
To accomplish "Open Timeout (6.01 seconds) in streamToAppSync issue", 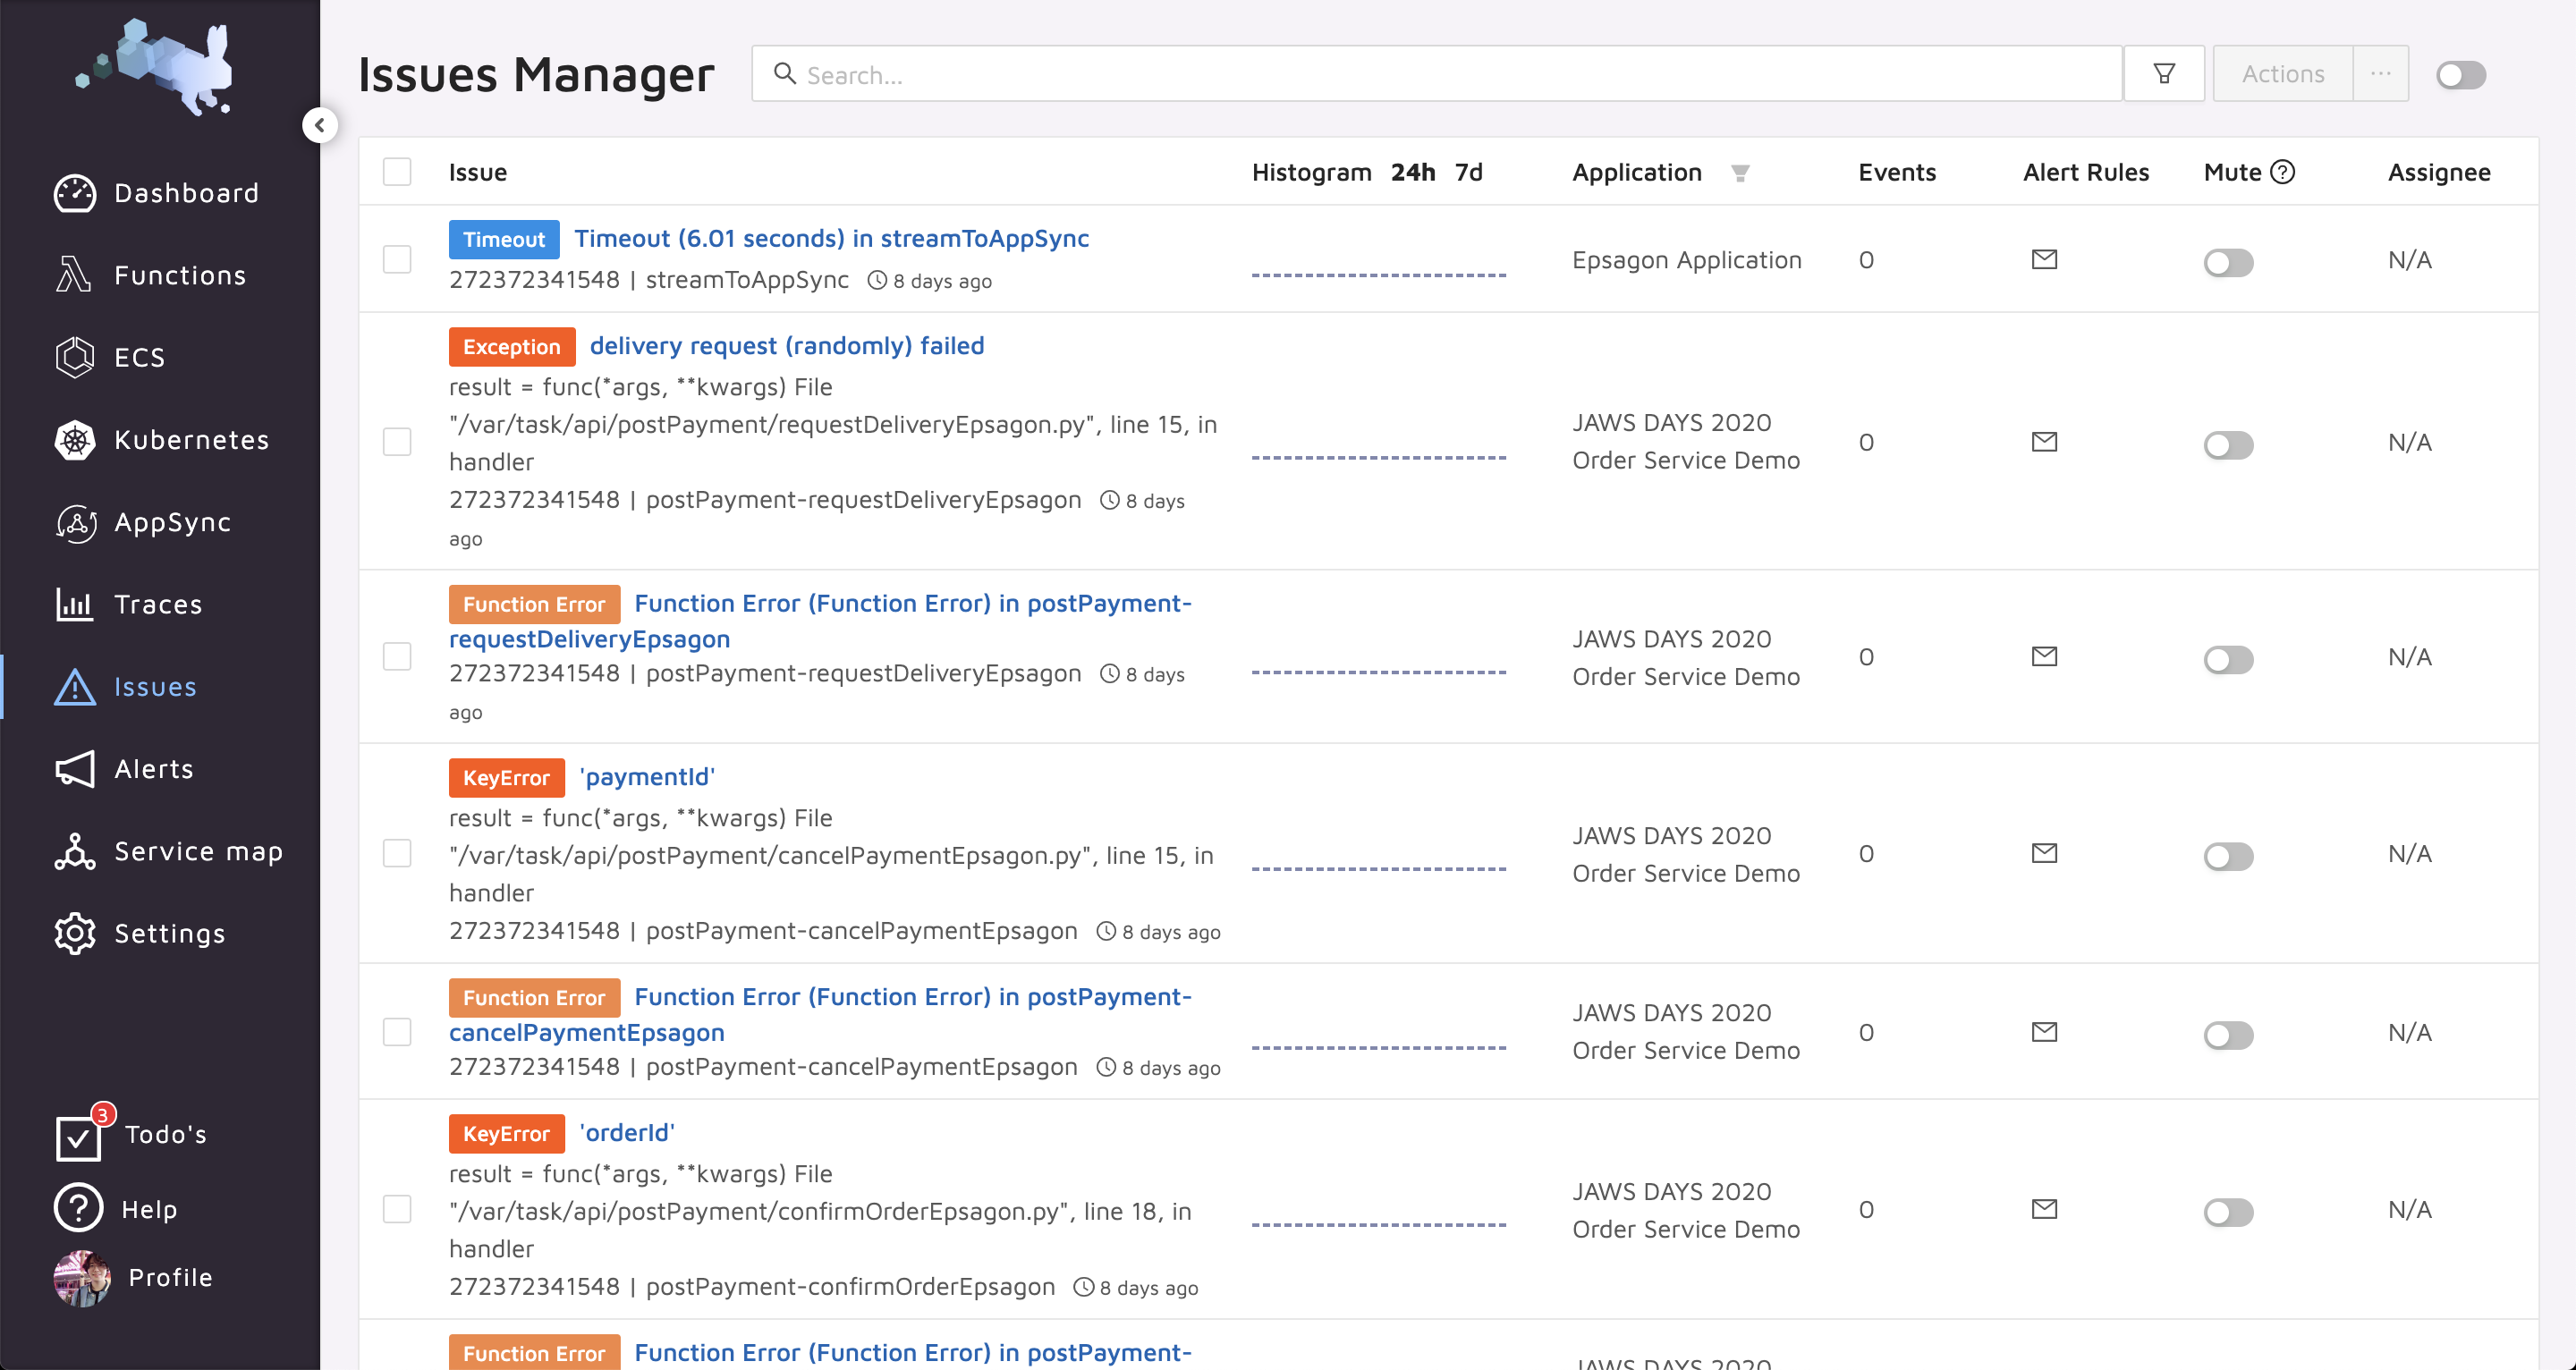I will 831,238.
